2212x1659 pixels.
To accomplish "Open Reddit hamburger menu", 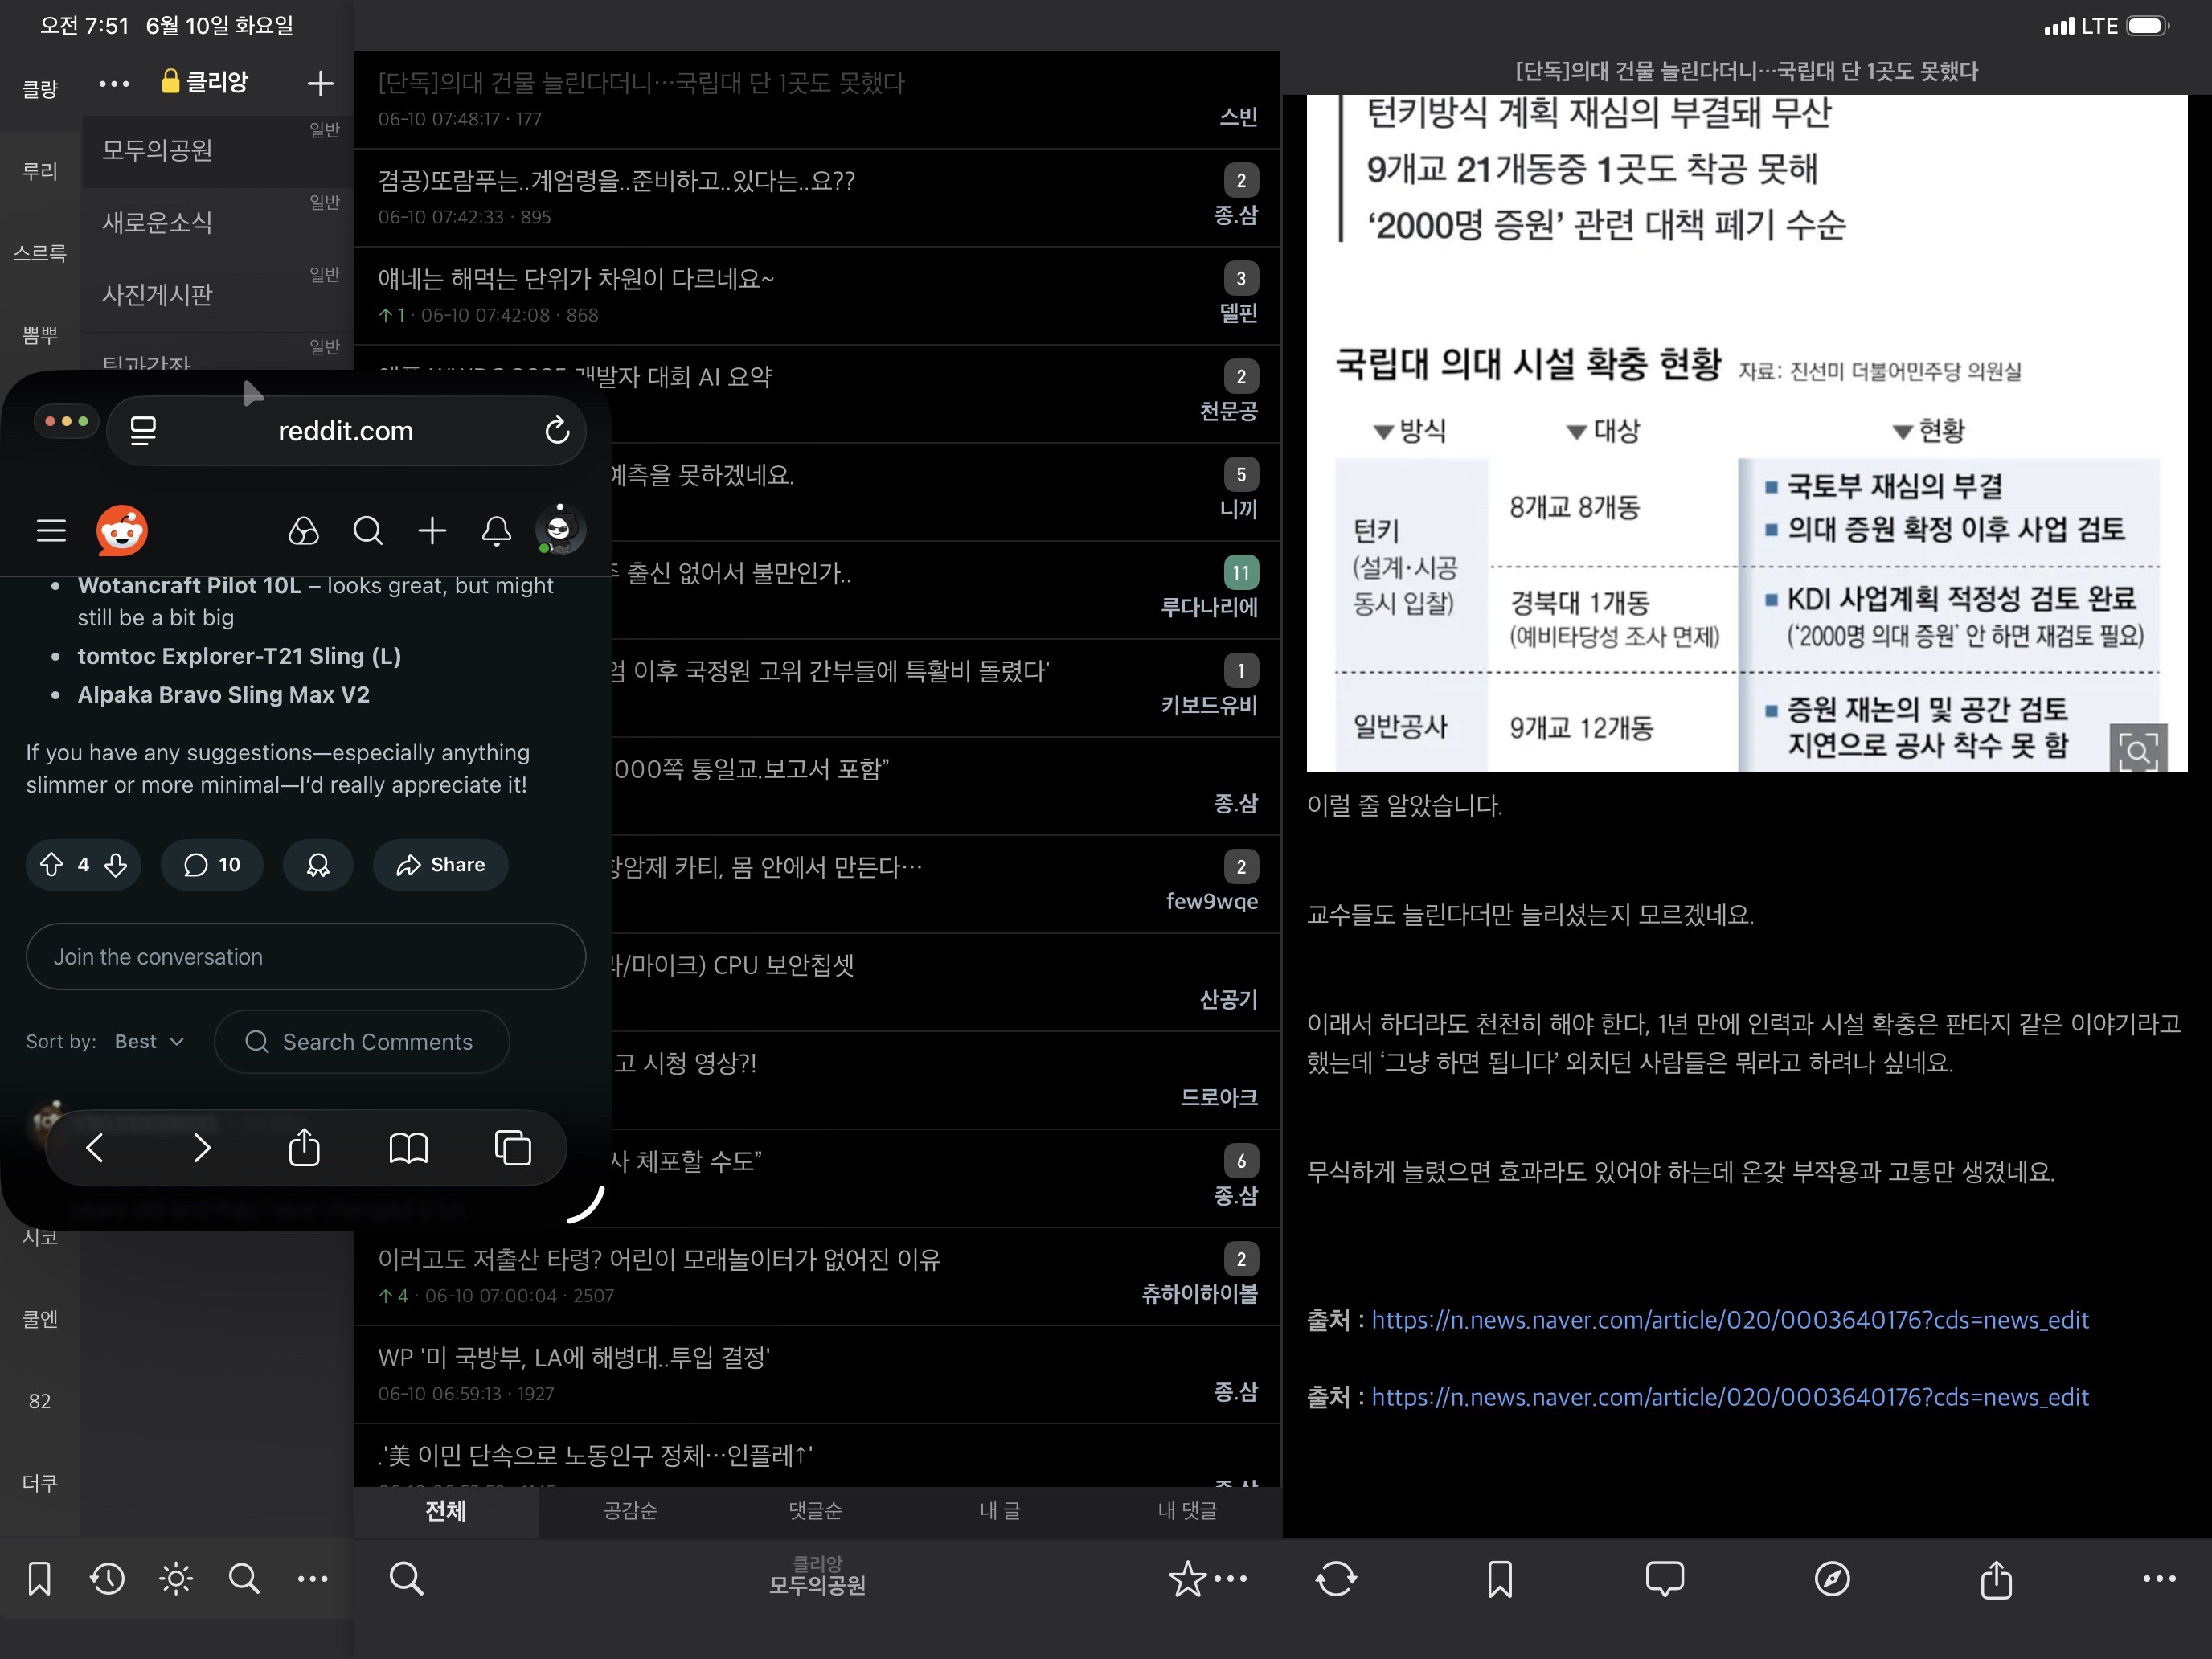I will tap(51, 530).
